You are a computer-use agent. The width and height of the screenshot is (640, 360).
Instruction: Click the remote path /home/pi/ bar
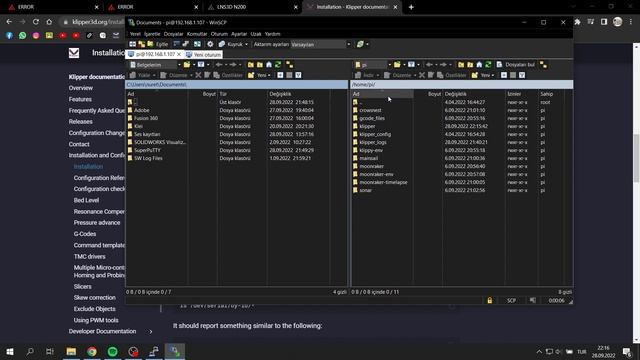(461, 84)
